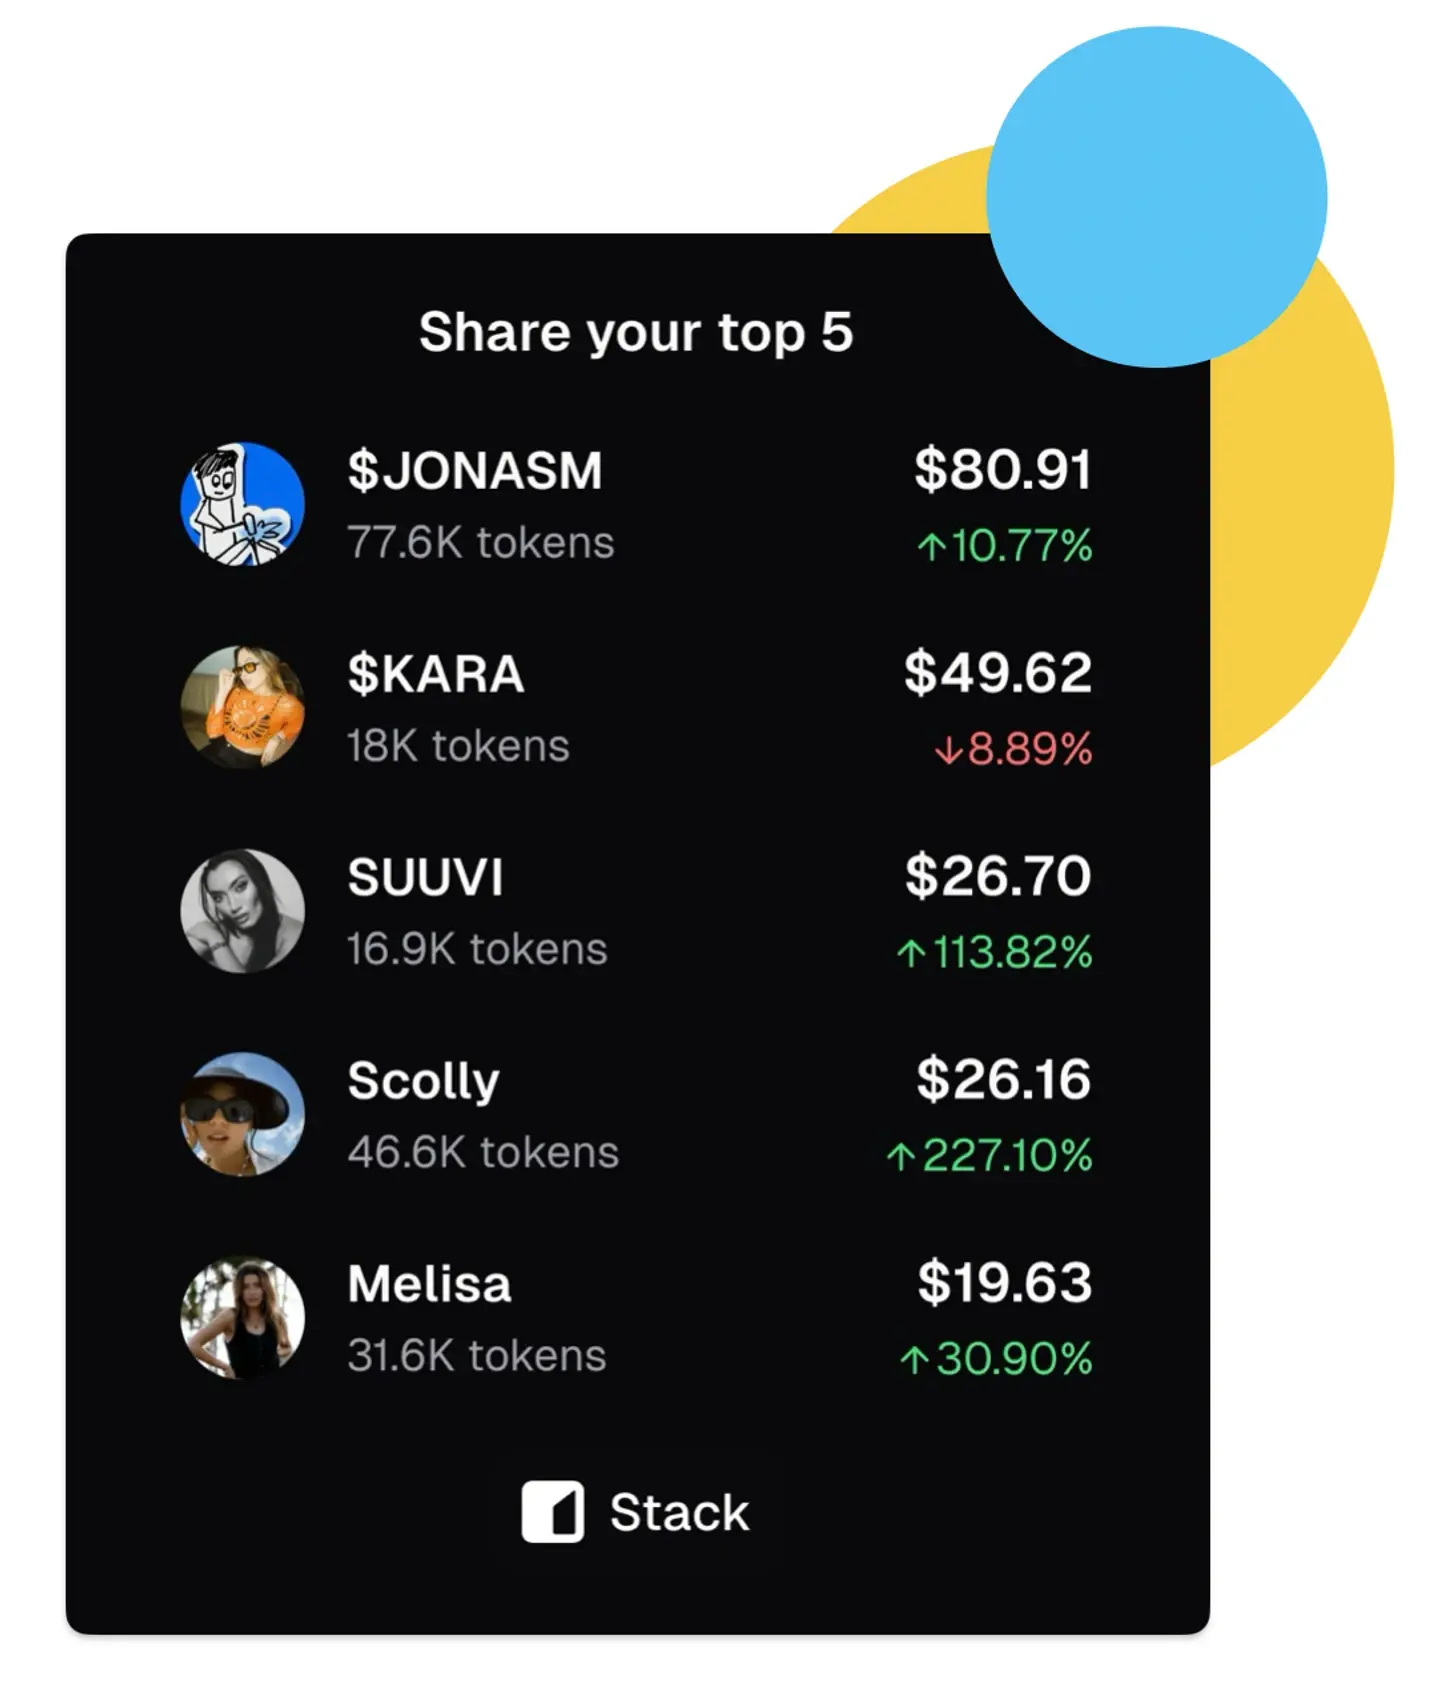The image size is (1440, 1694).
Task: Click the green up arrow beside 10.77%
Action: (x=931, y=547)
